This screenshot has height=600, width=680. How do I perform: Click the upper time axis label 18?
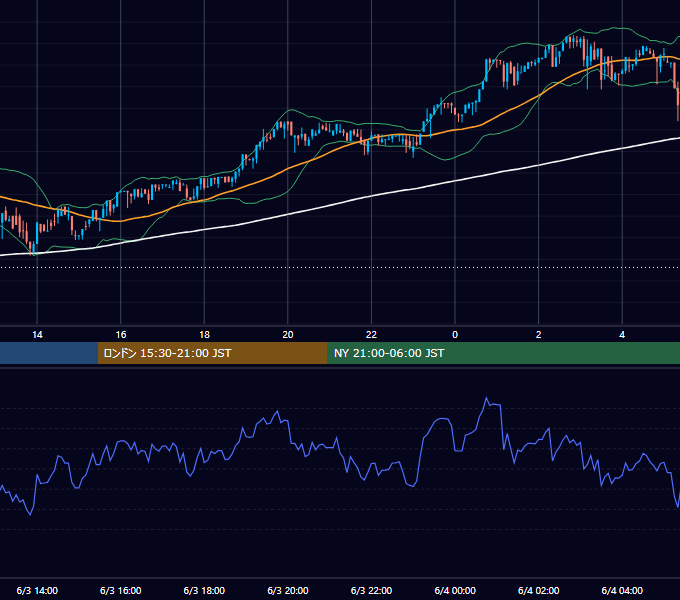click(x=204, y=335)
